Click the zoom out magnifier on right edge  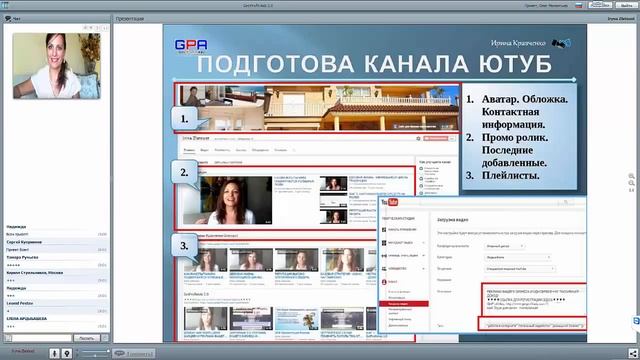click(631, 184)
